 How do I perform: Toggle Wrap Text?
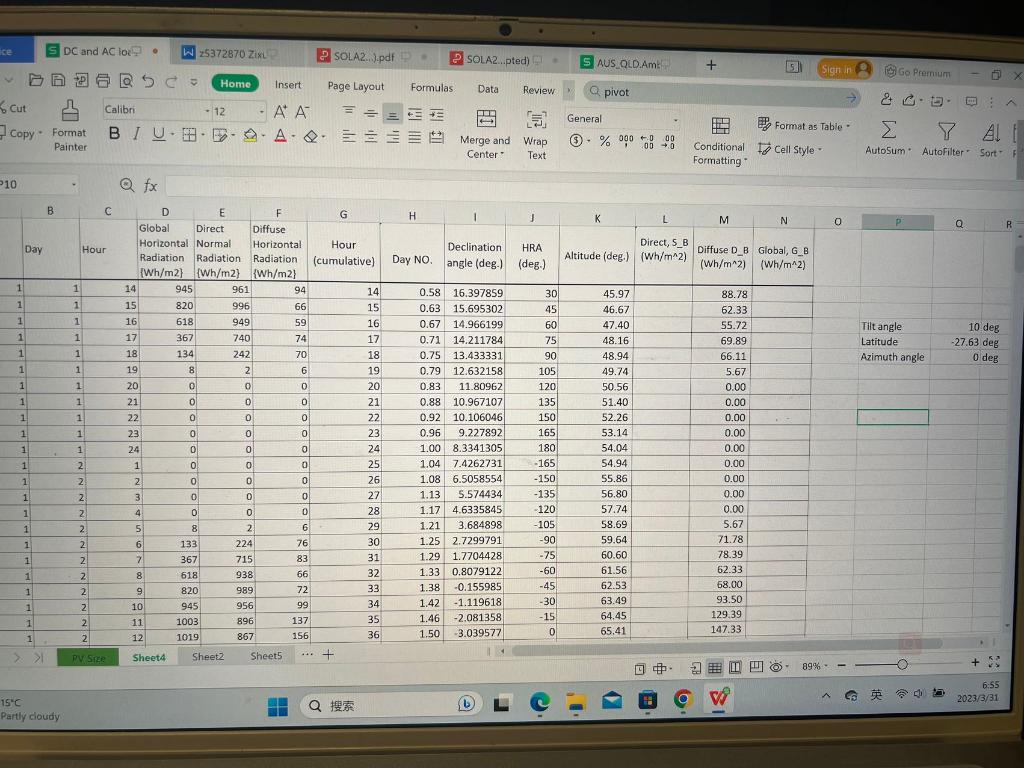coord(536,135)
